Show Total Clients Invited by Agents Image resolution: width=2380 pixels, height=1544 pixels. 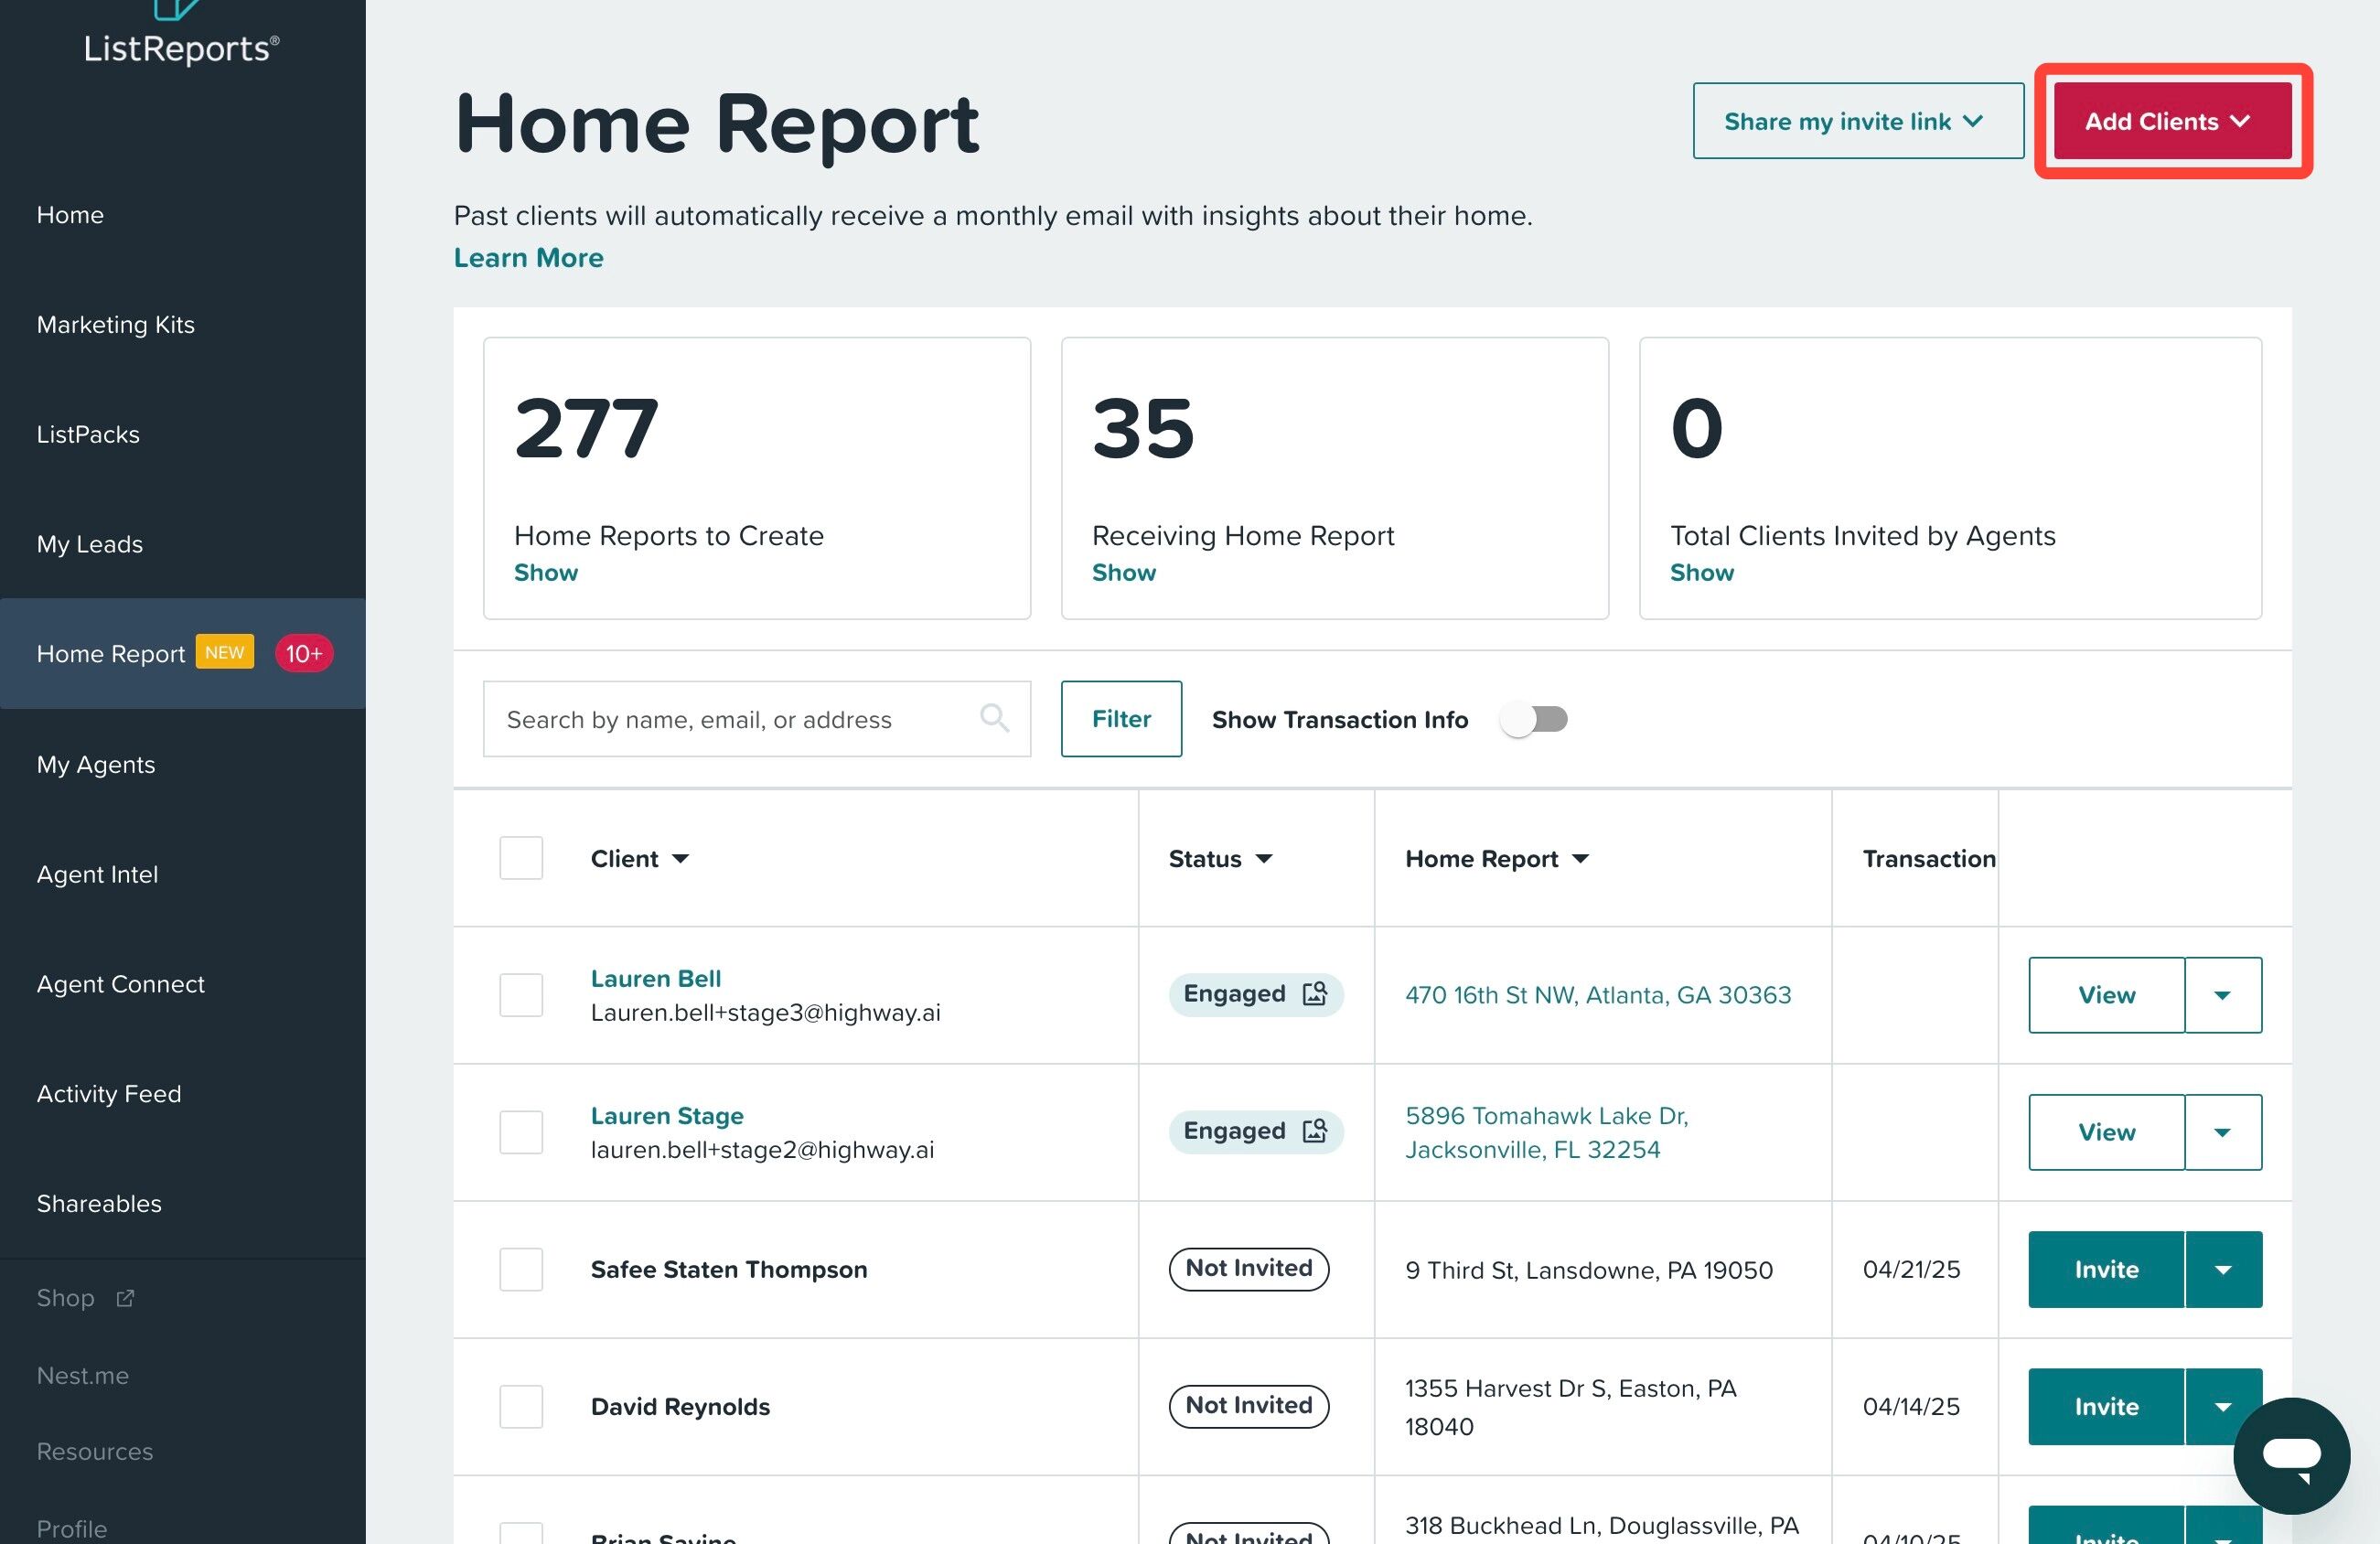[1702, 573]
